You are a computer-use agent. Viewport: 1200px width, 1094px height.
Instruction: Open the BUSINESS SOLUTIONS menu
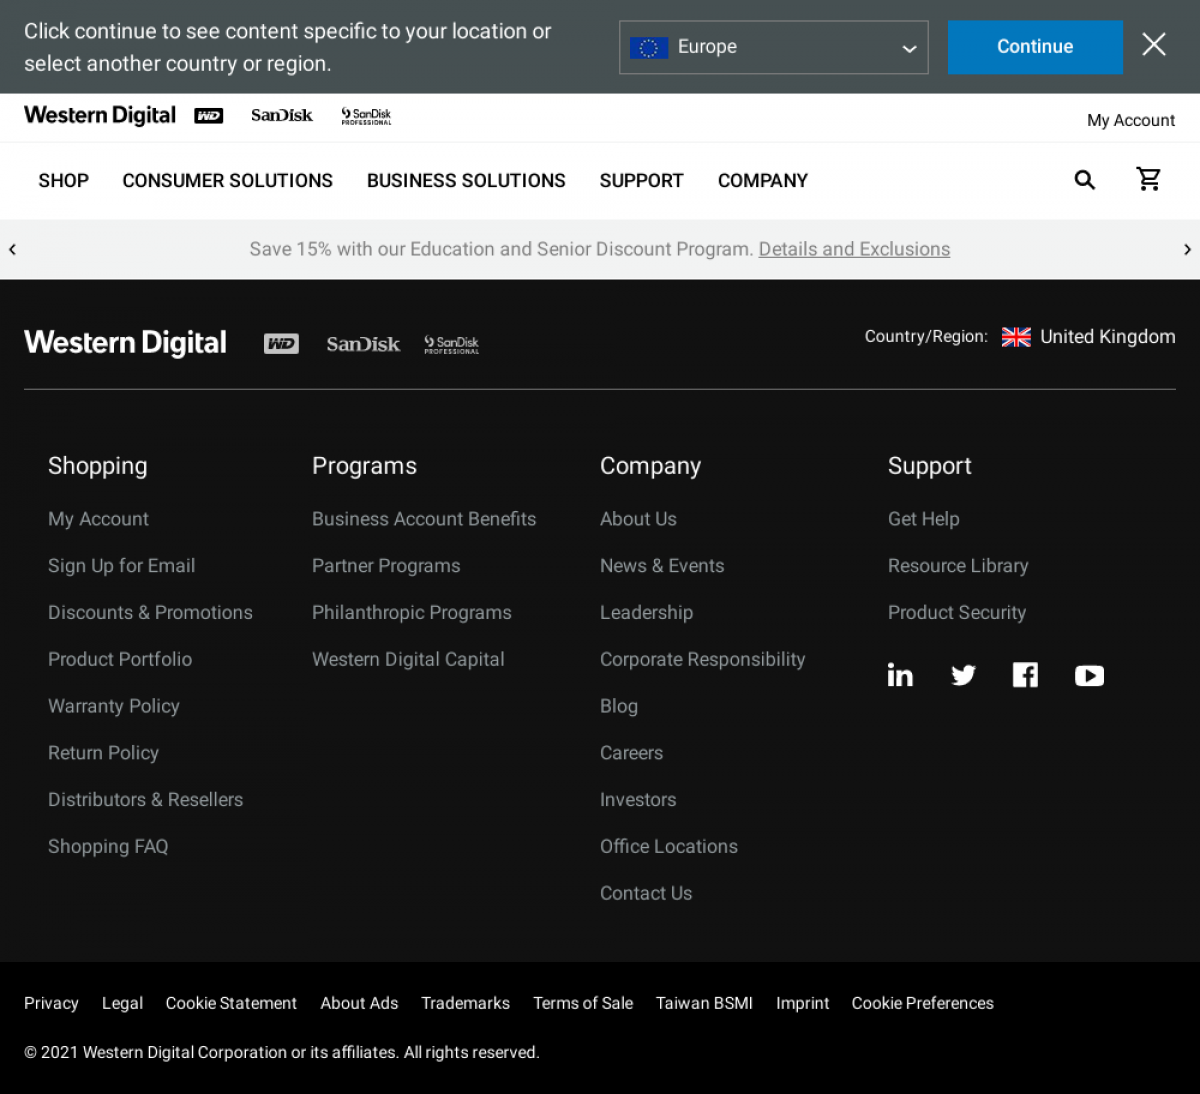[466, 181]
